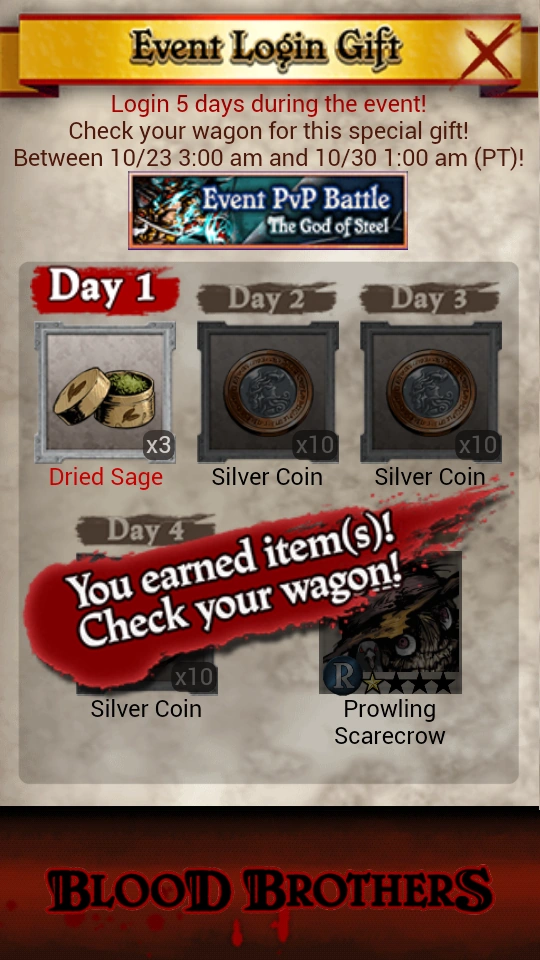This screenshot has width=540, height=960.
Task: Tap the red Day 1 label
Action: (x=105, y=288)
